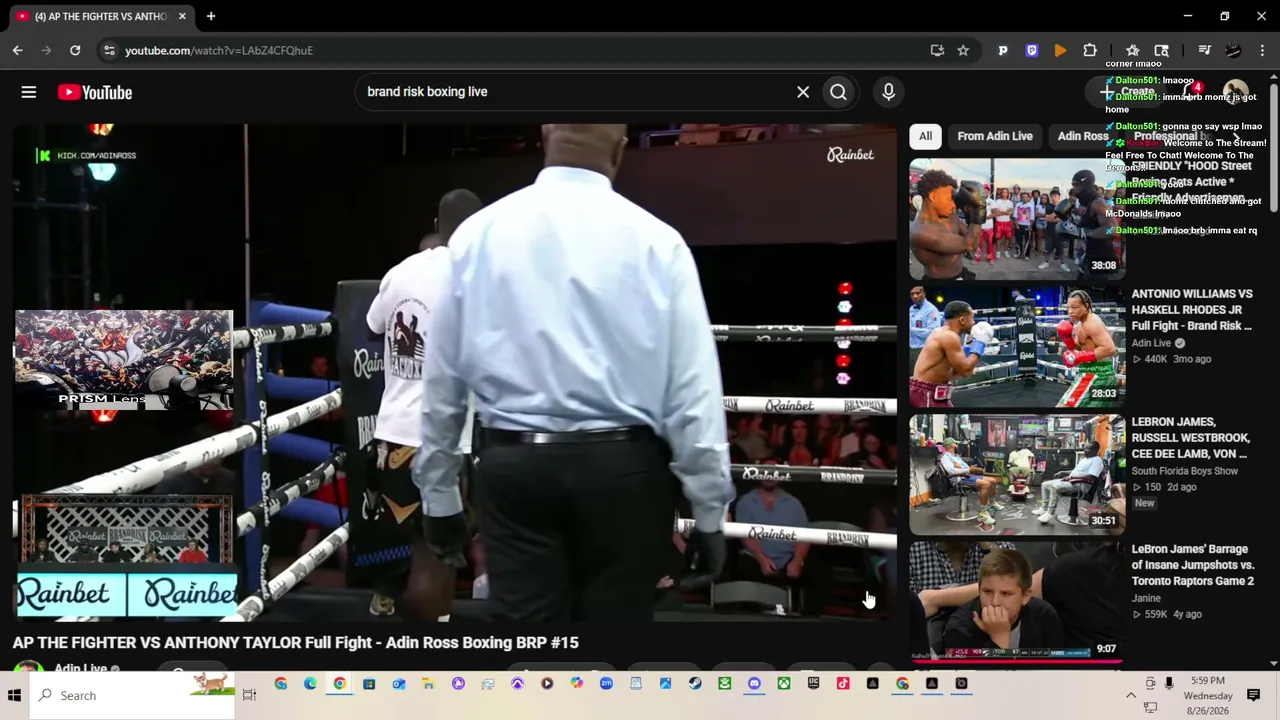The height and width of the screenshot is (720, 1280).
Task: Click the AP THE FIGHTER VS ANTHONY TAYLOR title
Action: (x=296, y=643)
